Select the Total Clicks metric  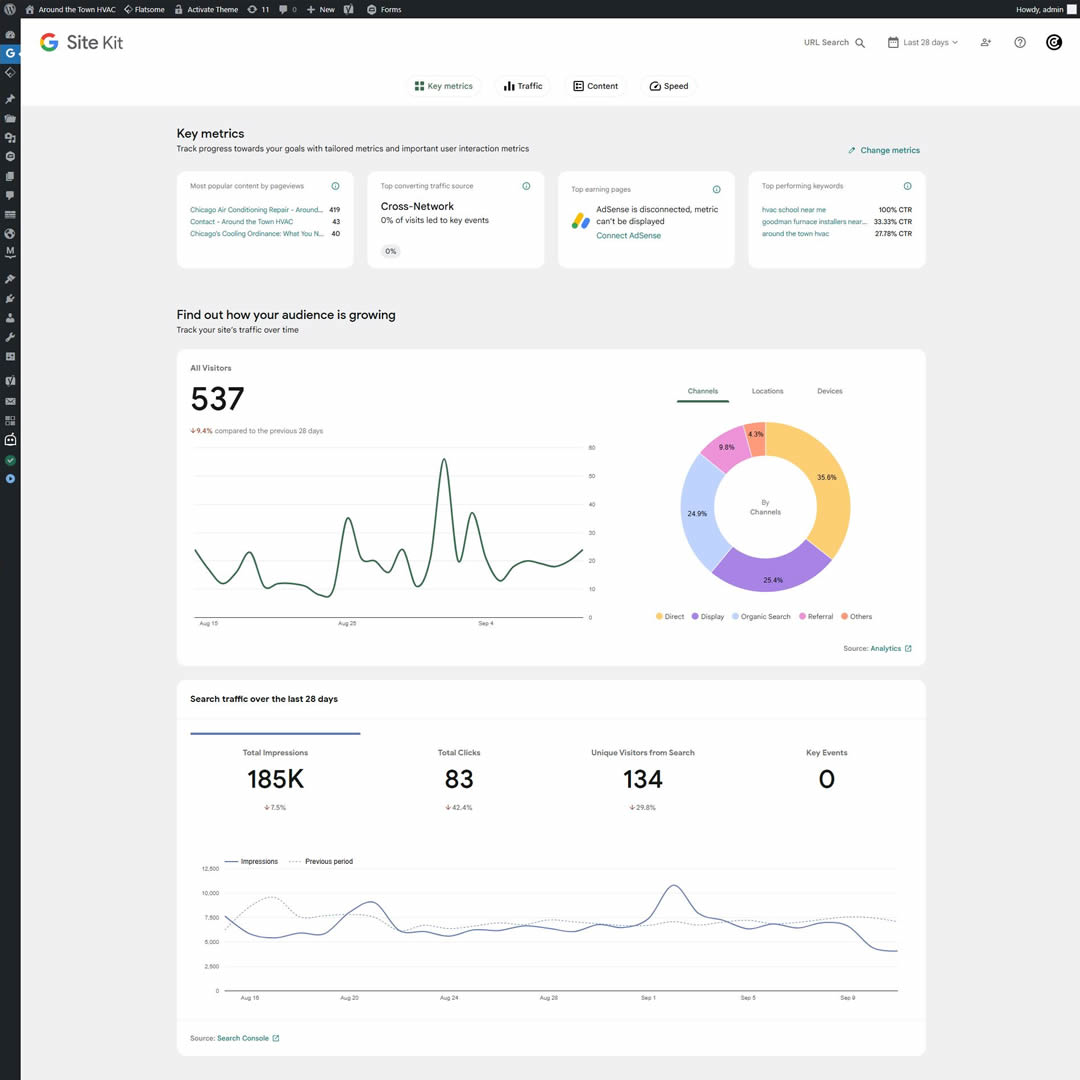(x=459, y=779)
